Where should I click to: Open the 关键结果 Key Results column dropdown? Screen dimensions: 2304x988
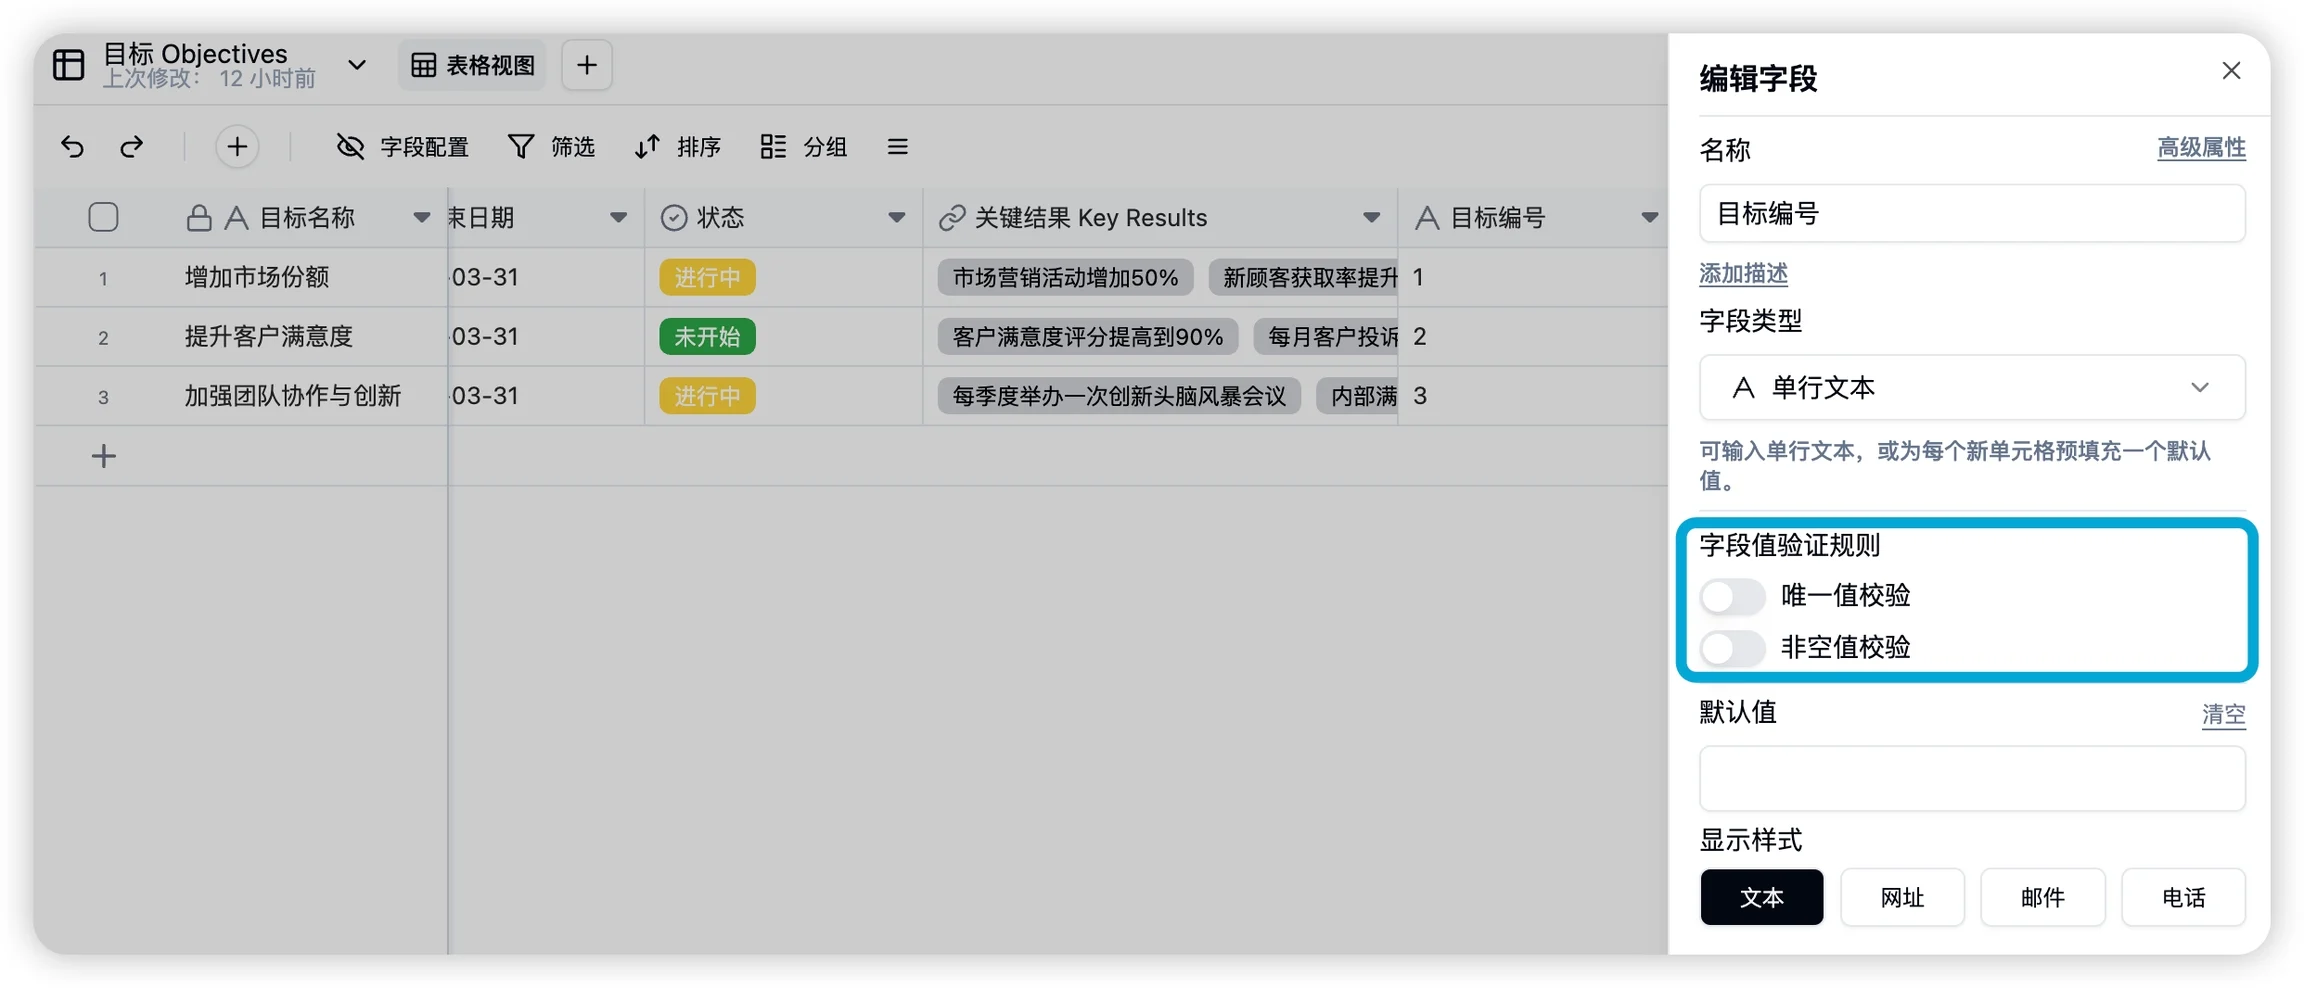coord(1371,218)
